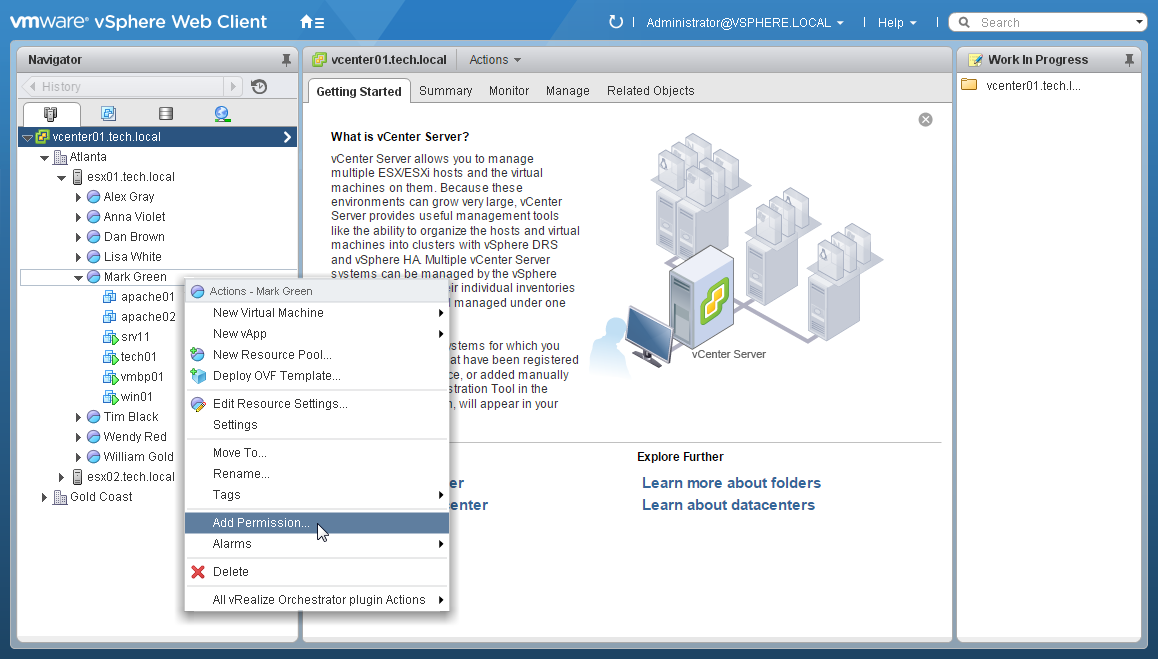Click the red Delete X icon
Viewport: 1158px width, 659px height.
(x=198, y=572)
